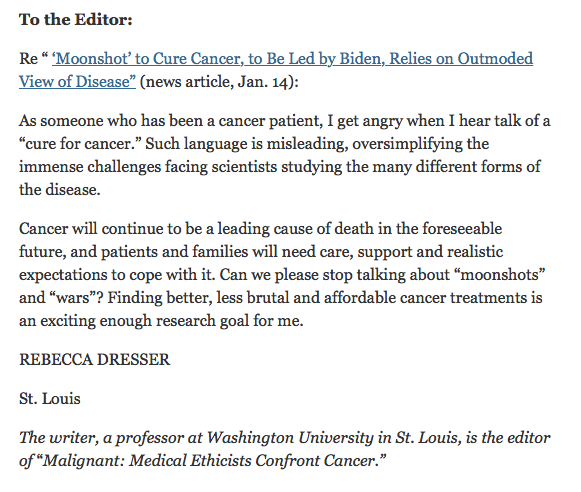Click the phrase 'immense challenges facing scientists'
This screenshot has width=581, height=492.
[x=148, y=167]
